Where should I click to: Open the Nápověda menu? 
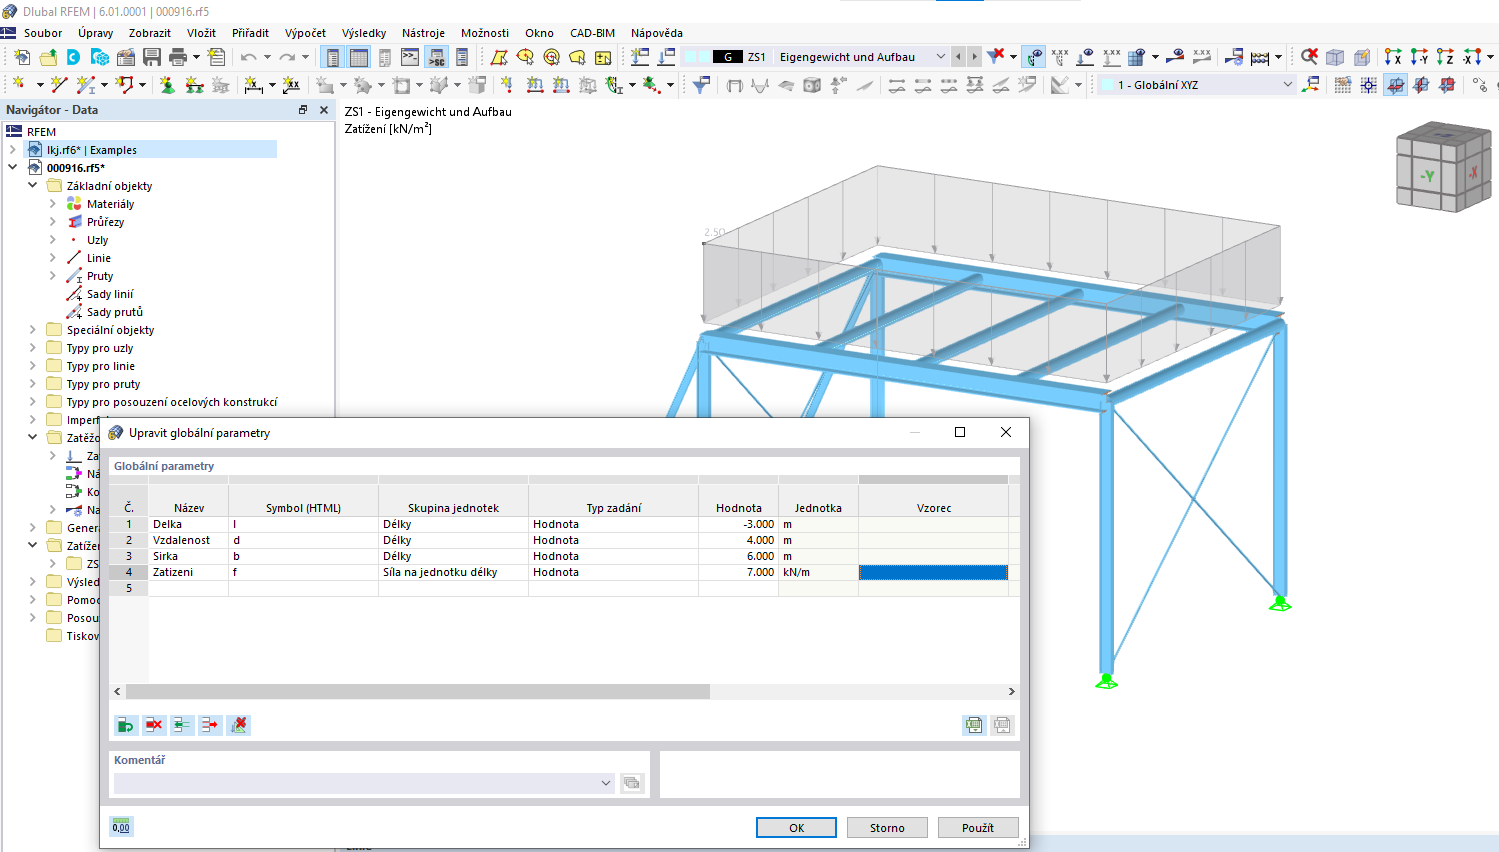657,33
